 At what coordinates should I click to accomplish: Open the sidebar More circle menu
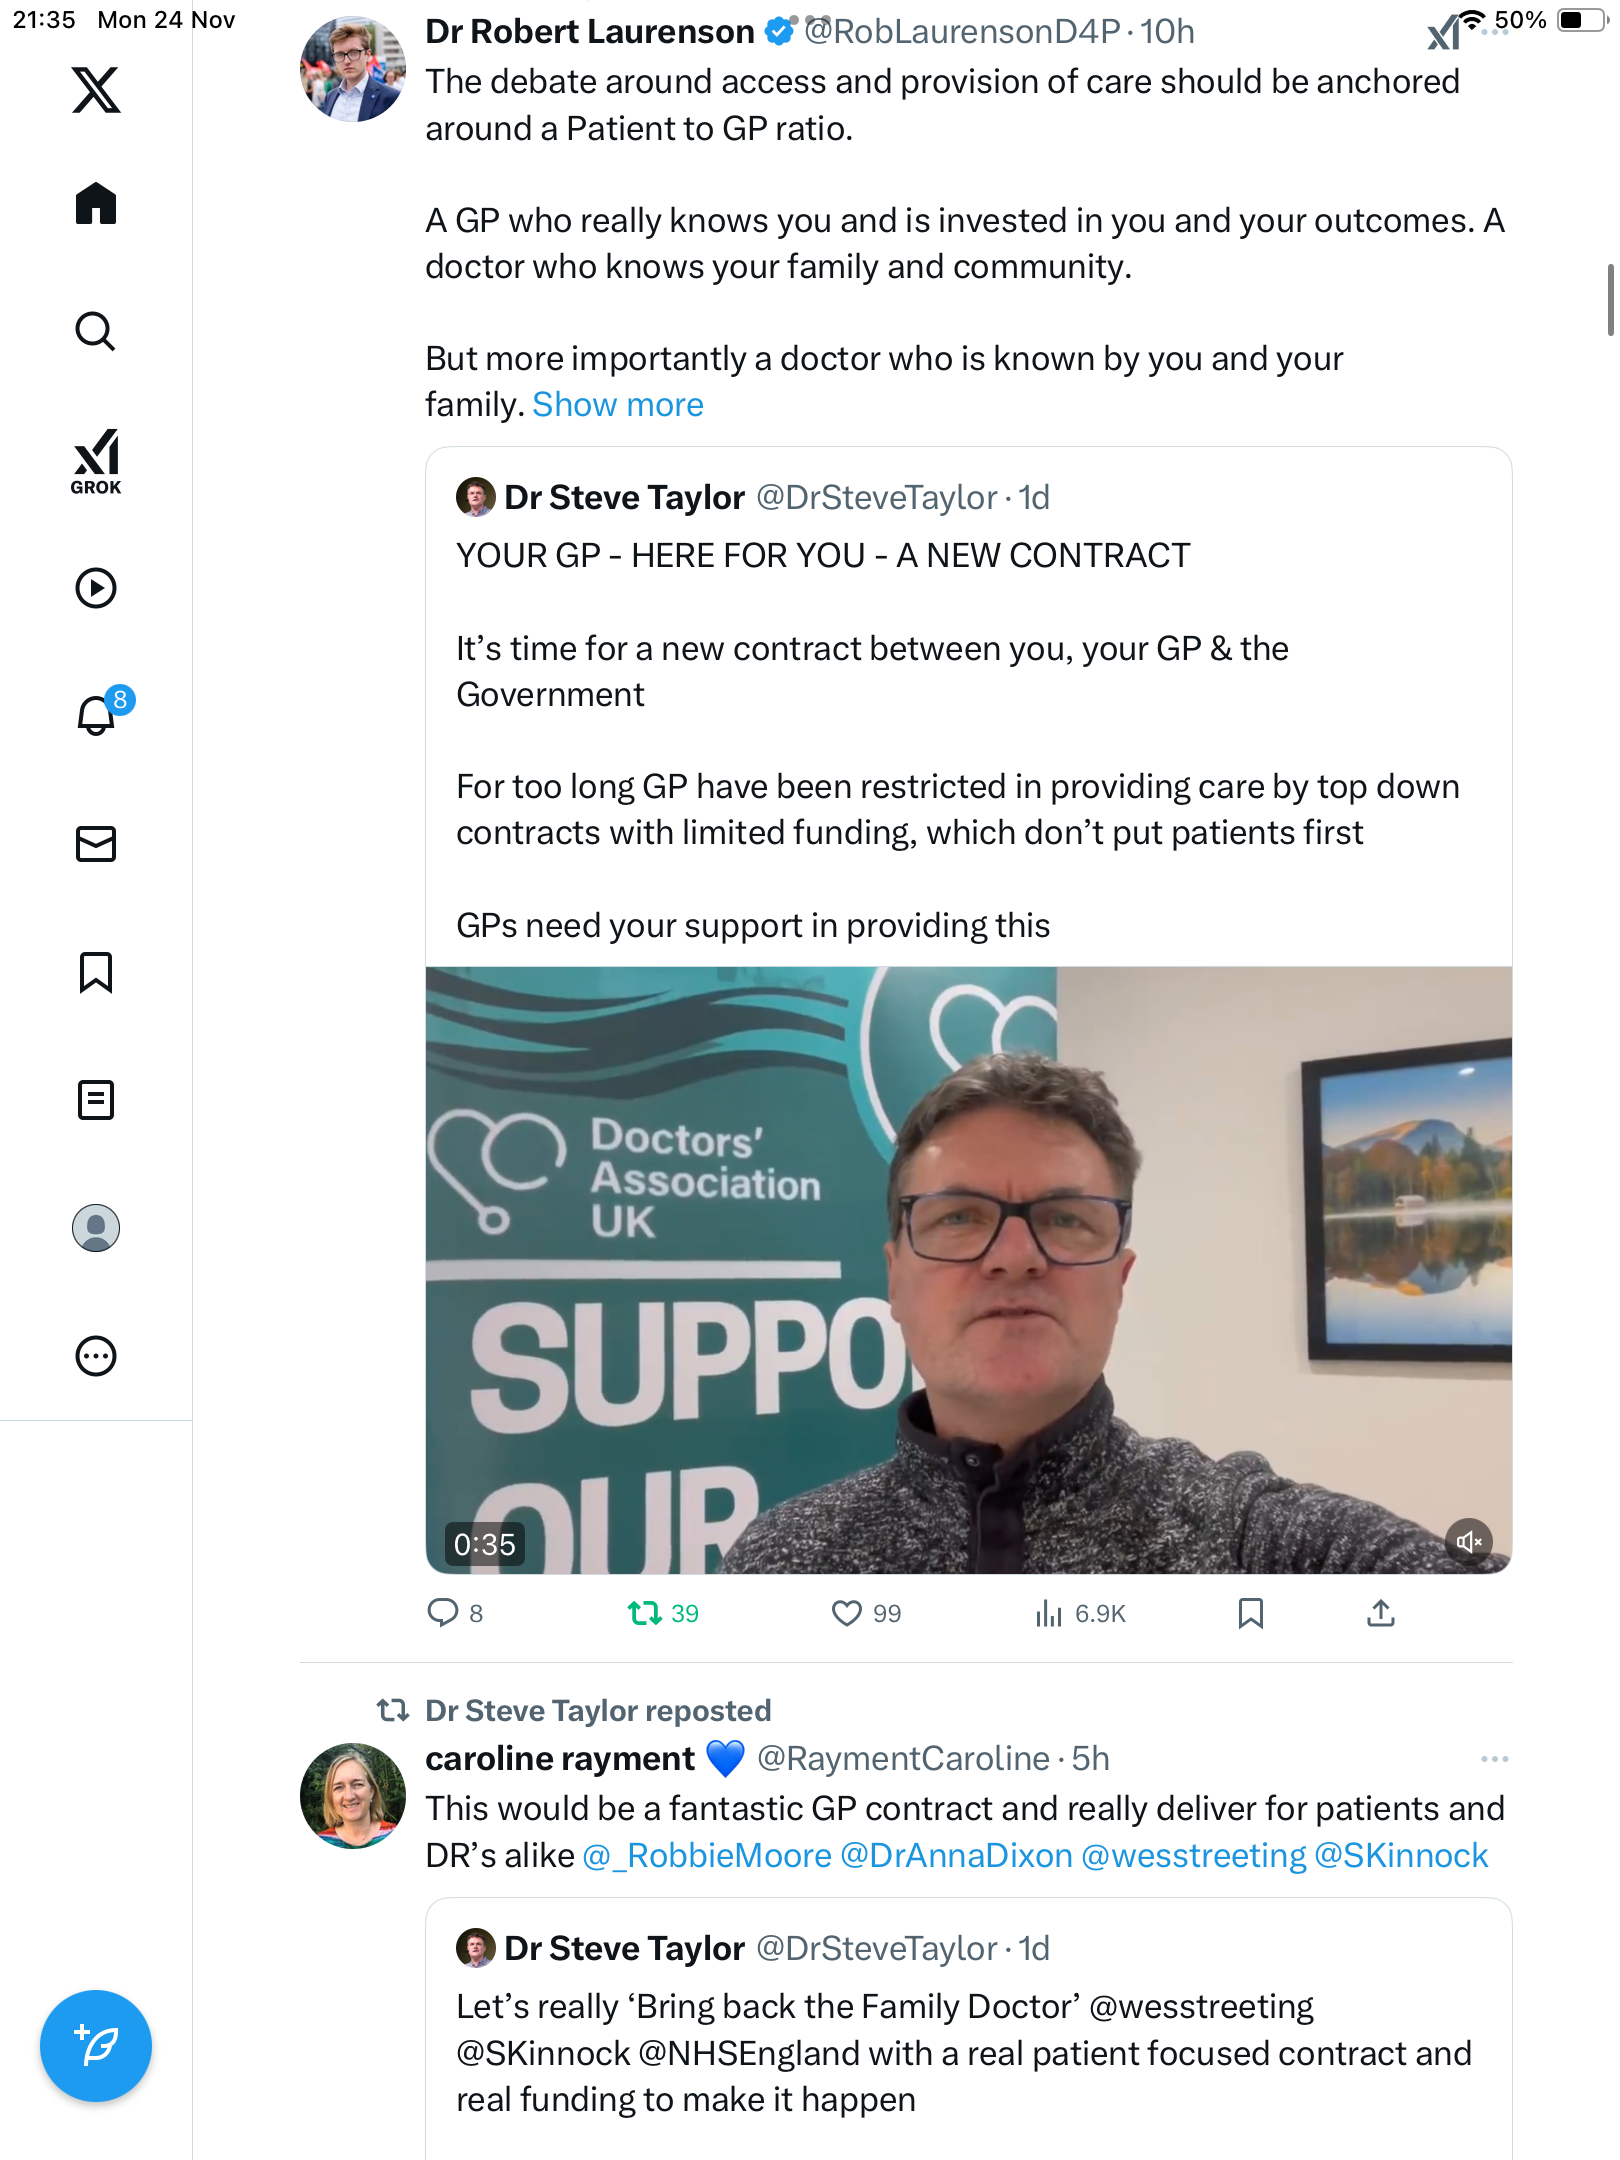pyautogui.click(x=96, y=1356)
